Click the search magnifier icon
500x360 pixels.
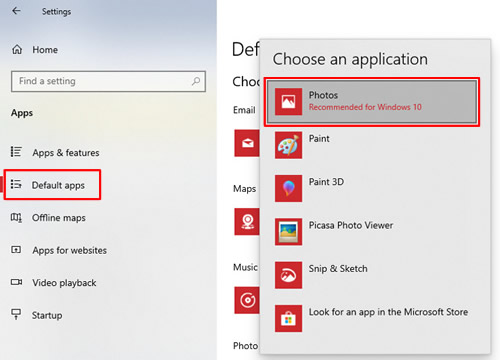(x=196, y=81)
